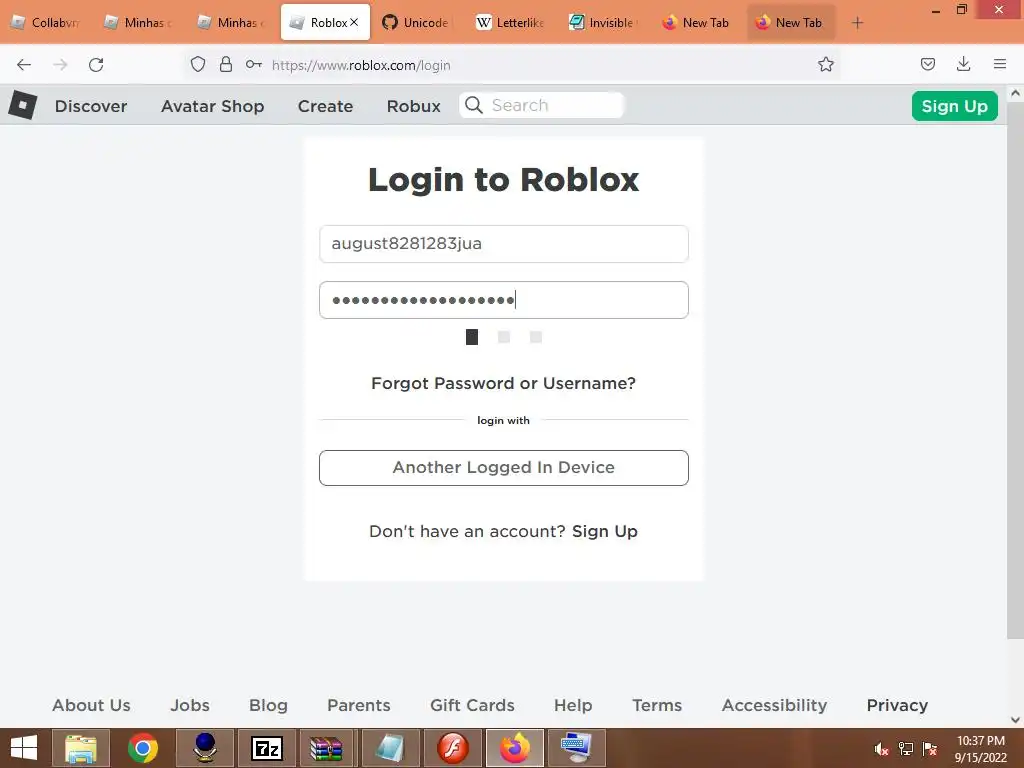This screenshot has height=768, width=1024.
Task: Open Terms footer link
Action: 657,705
